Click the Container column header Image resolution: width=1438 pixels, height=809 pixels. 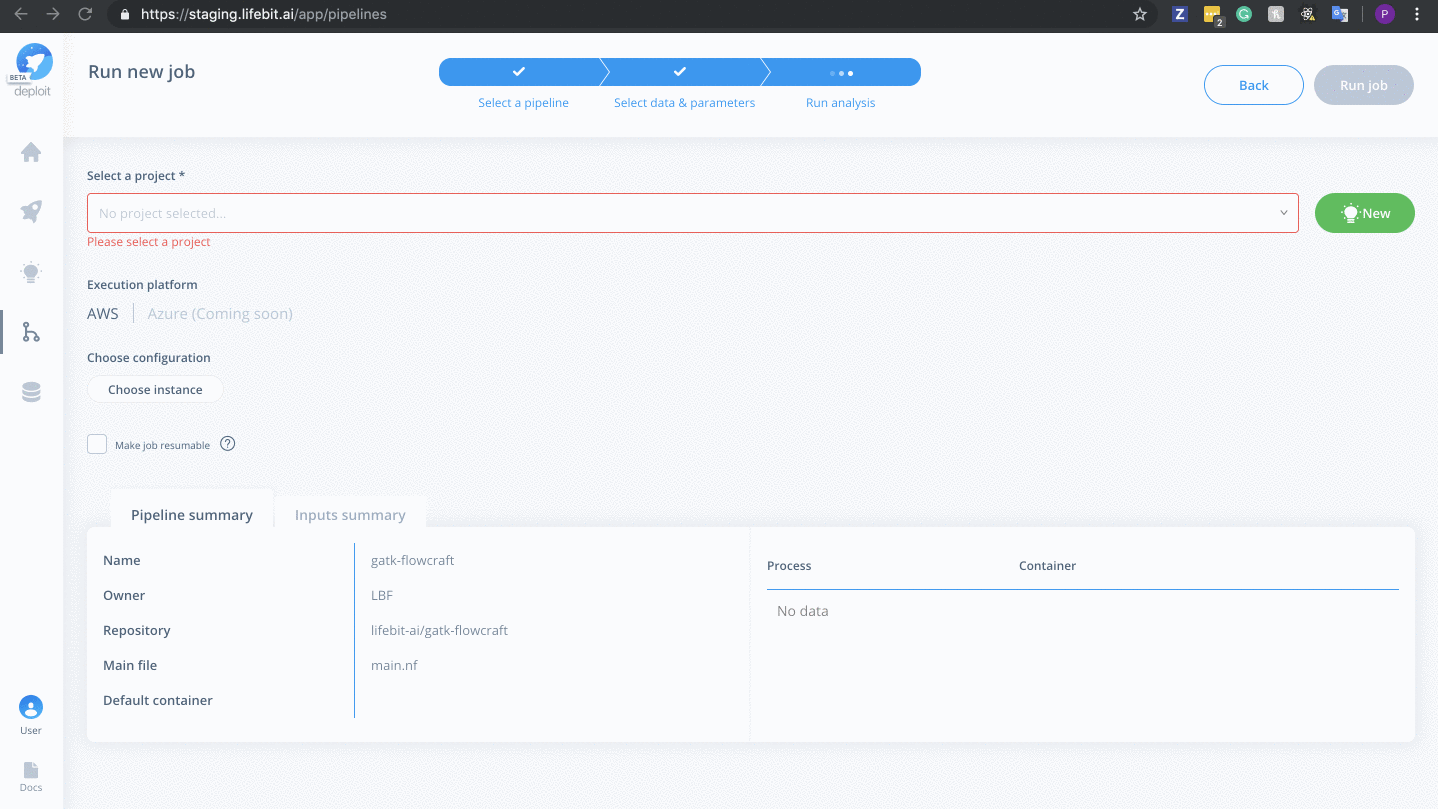pyautogui.click(x=1047, y=566)
